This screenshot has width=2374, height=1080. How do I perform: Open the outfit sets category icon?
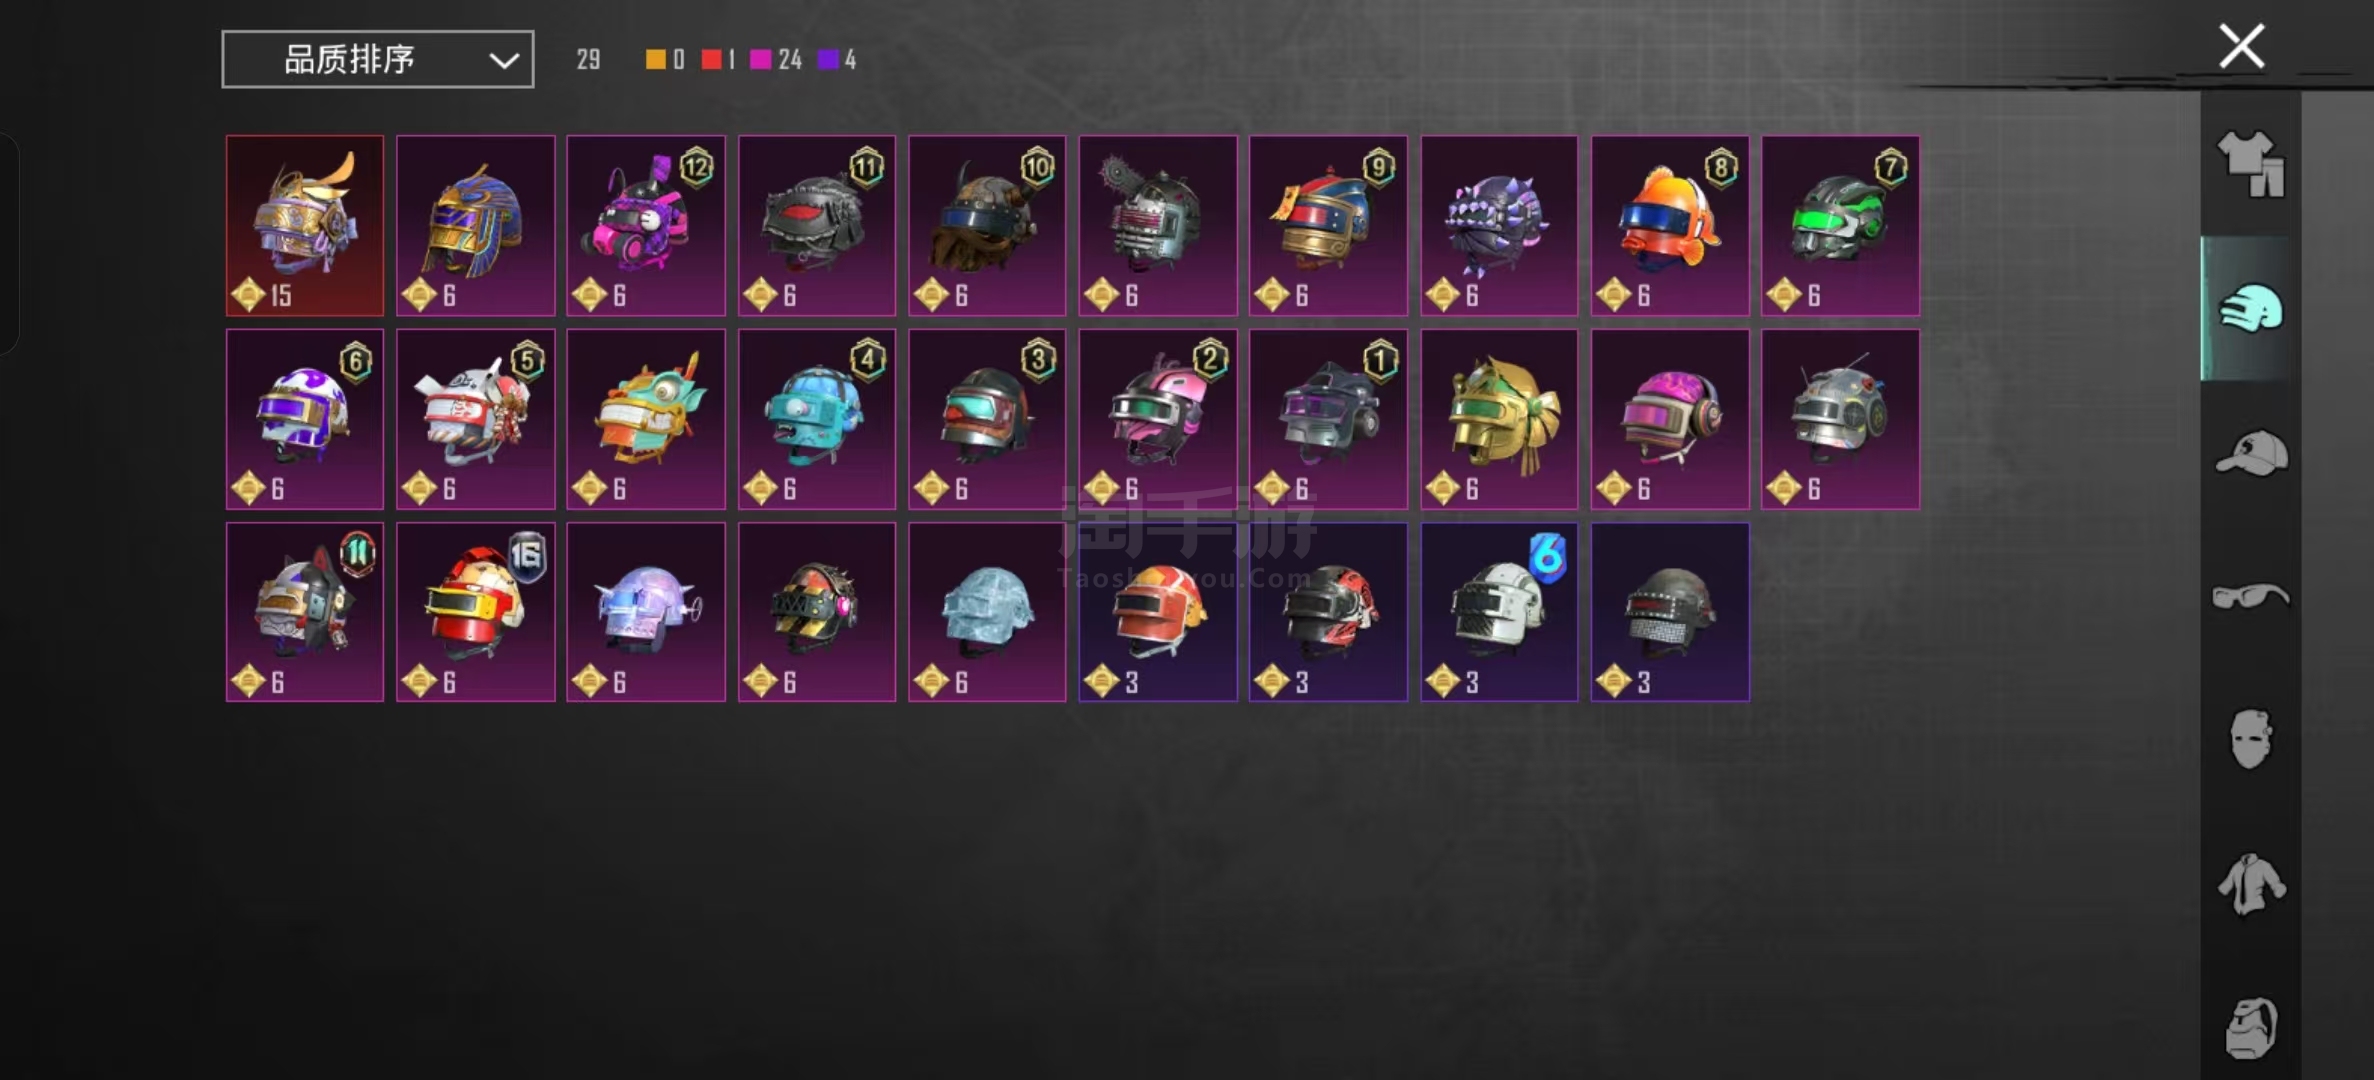[x=2250, y=164]
